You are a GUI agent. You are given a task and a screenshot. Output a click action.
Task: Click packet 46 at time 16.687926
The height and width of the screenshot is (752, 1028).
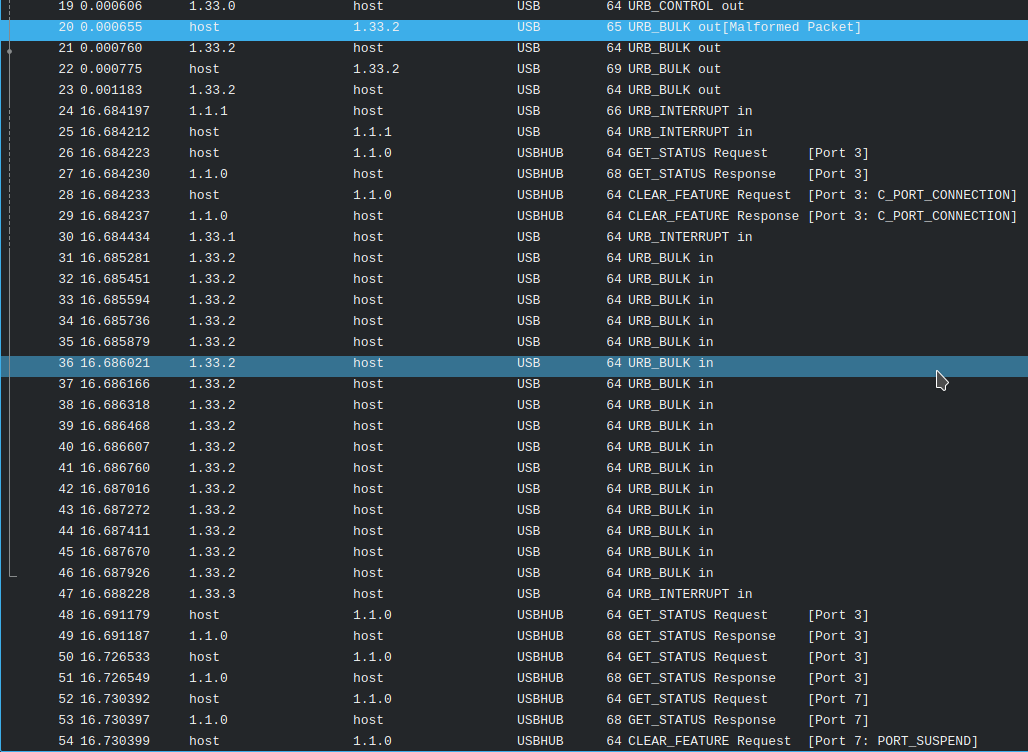coord(500,573)
